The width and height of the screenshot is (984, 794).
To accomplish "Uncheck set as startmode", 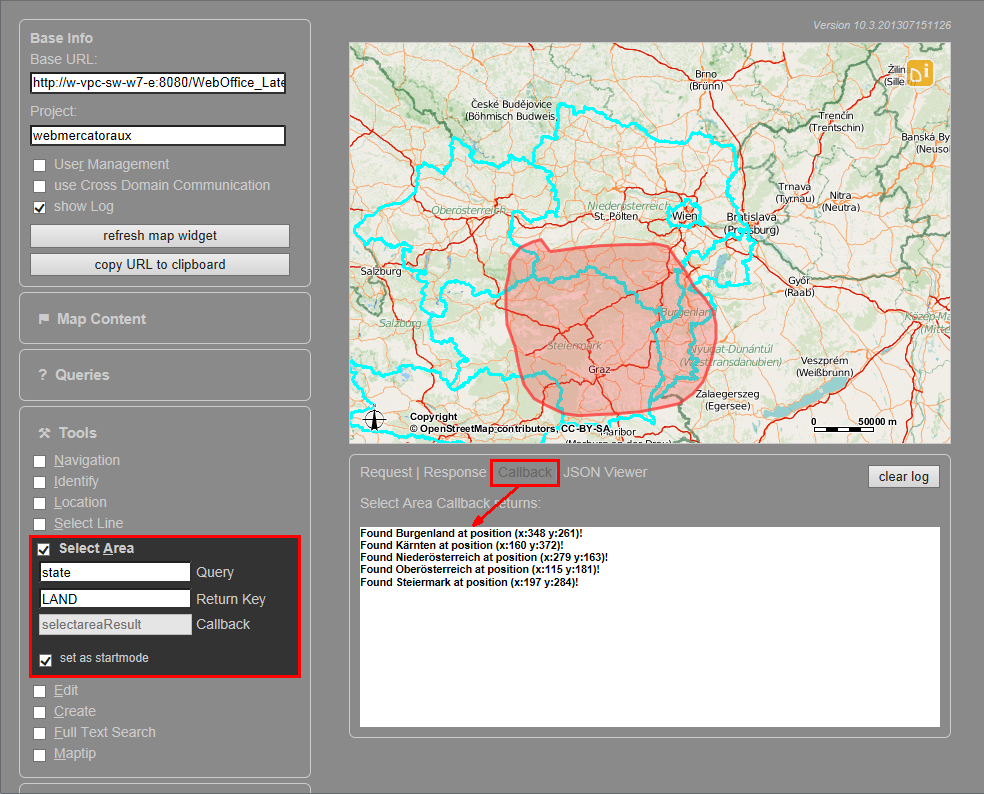I will (x=45, y=660).
